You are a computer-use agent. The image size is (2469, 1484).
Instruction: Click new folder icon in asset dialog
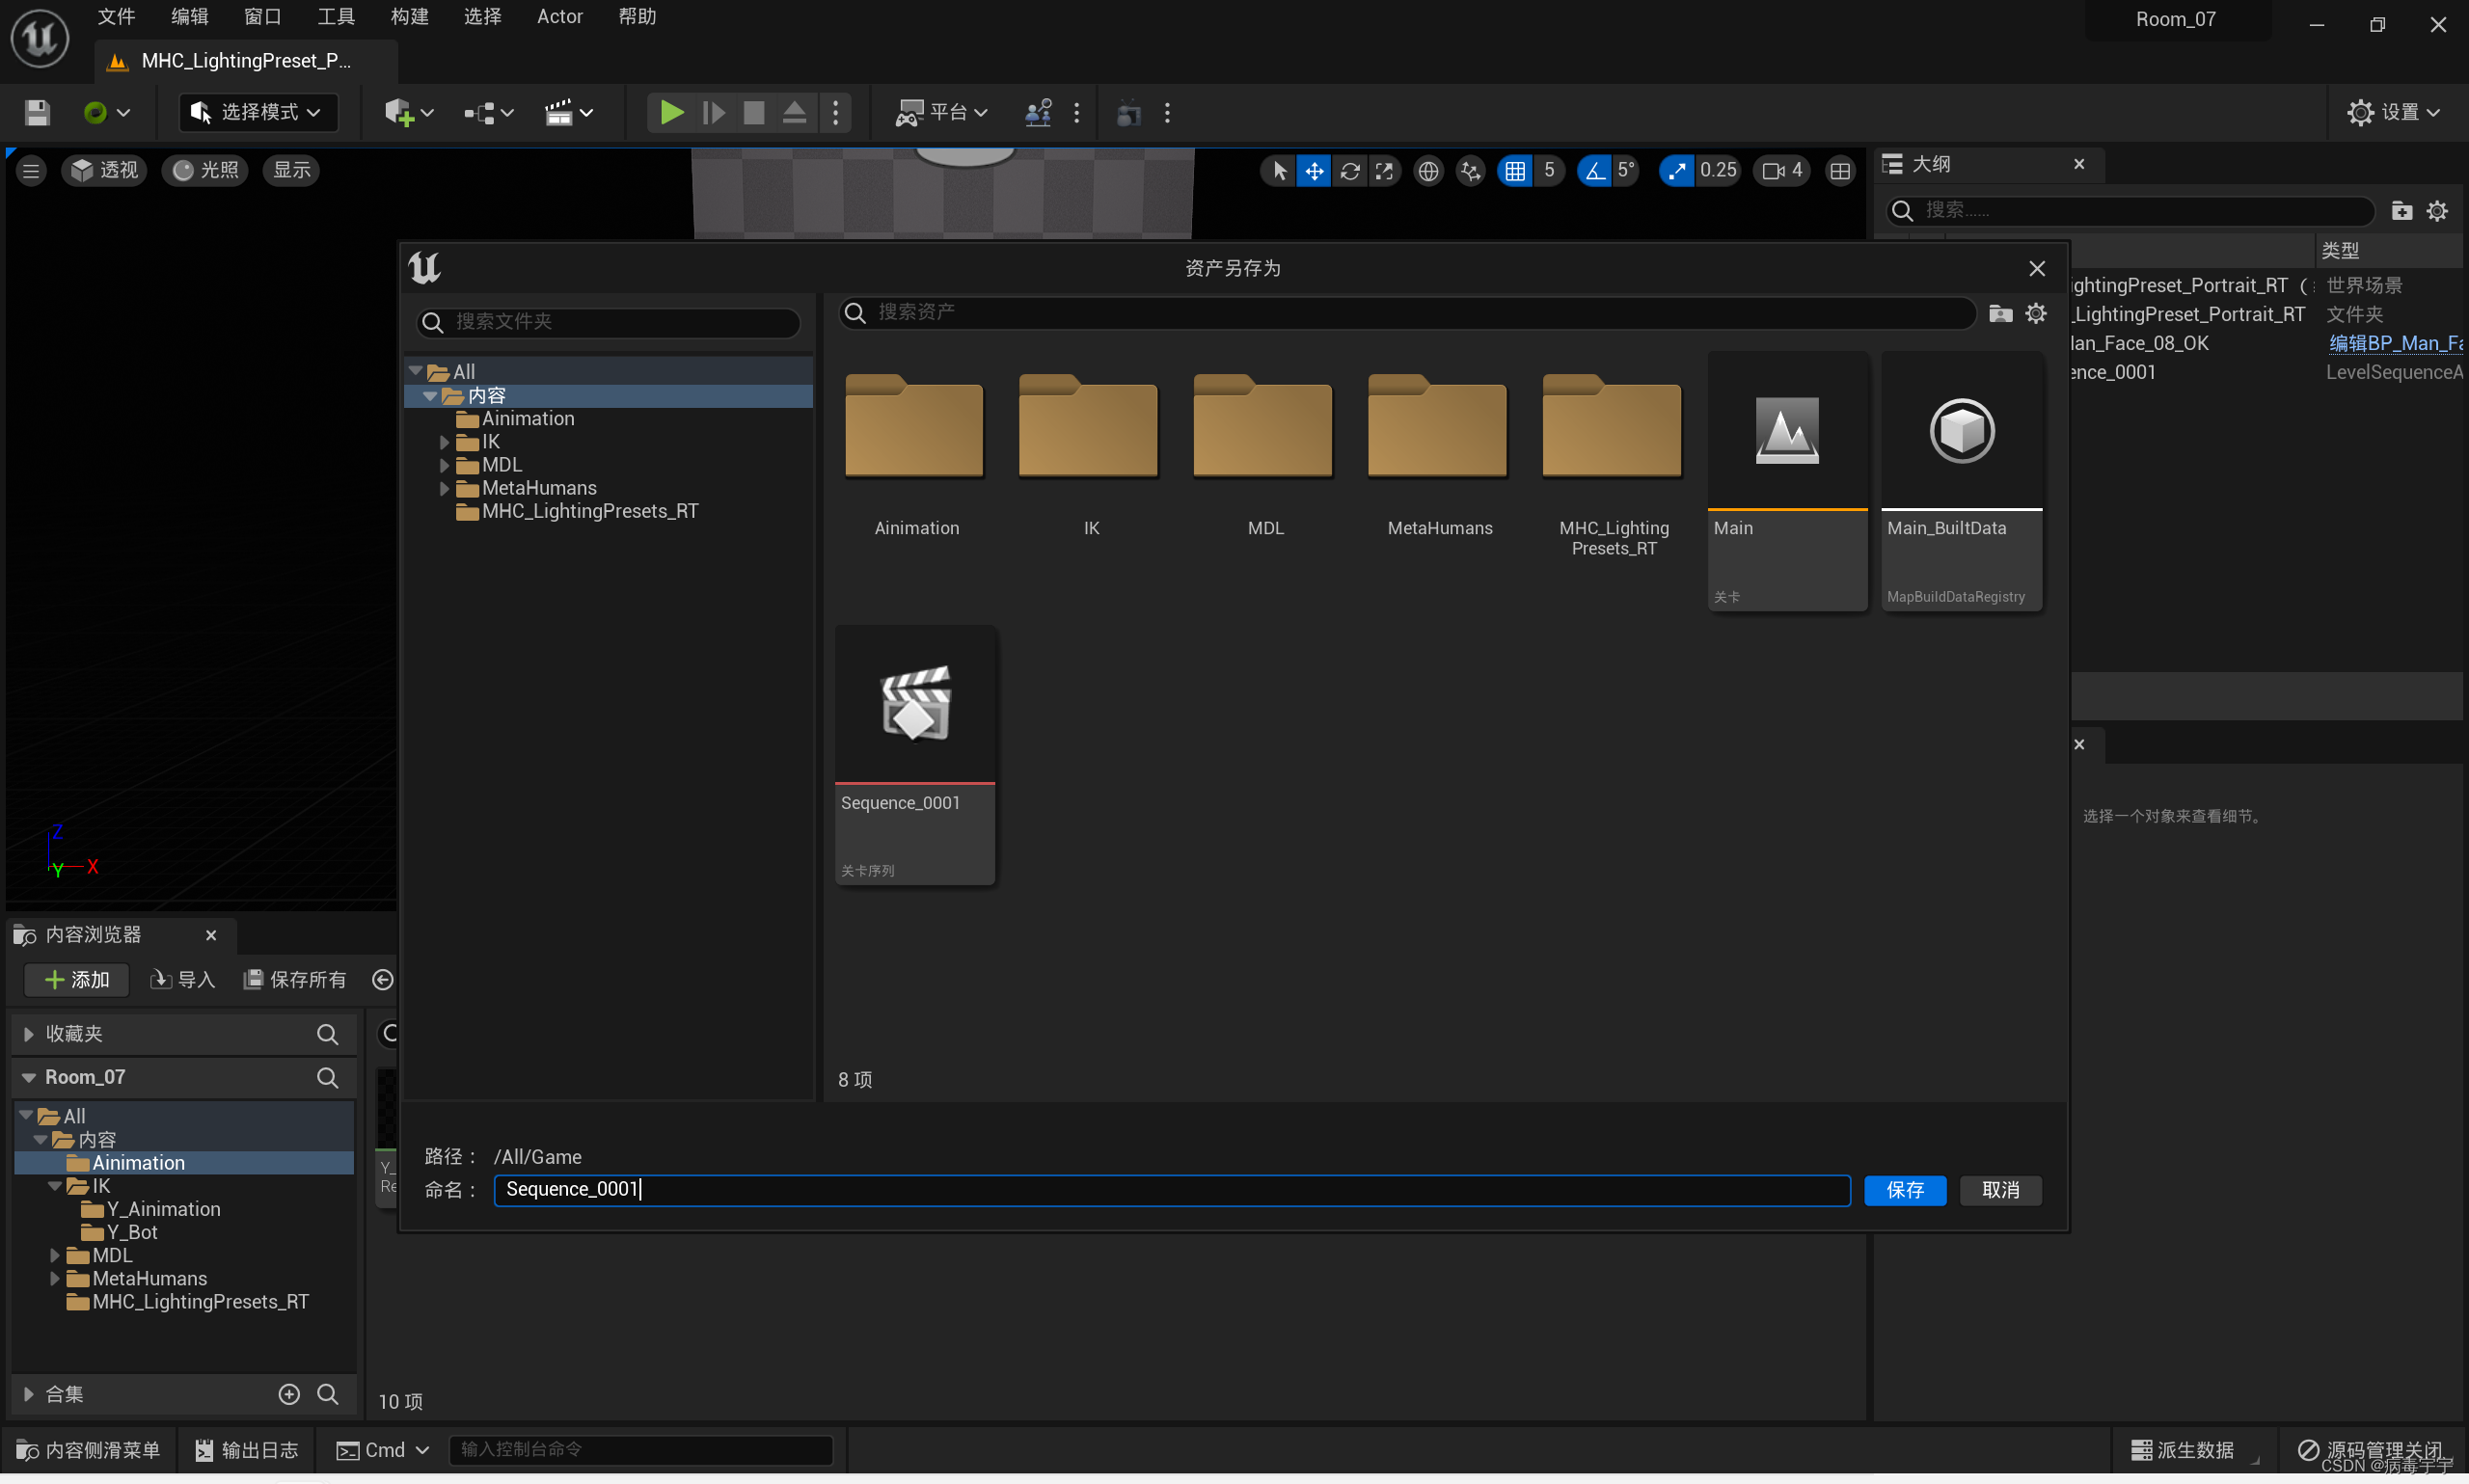tap(2000, 313)
